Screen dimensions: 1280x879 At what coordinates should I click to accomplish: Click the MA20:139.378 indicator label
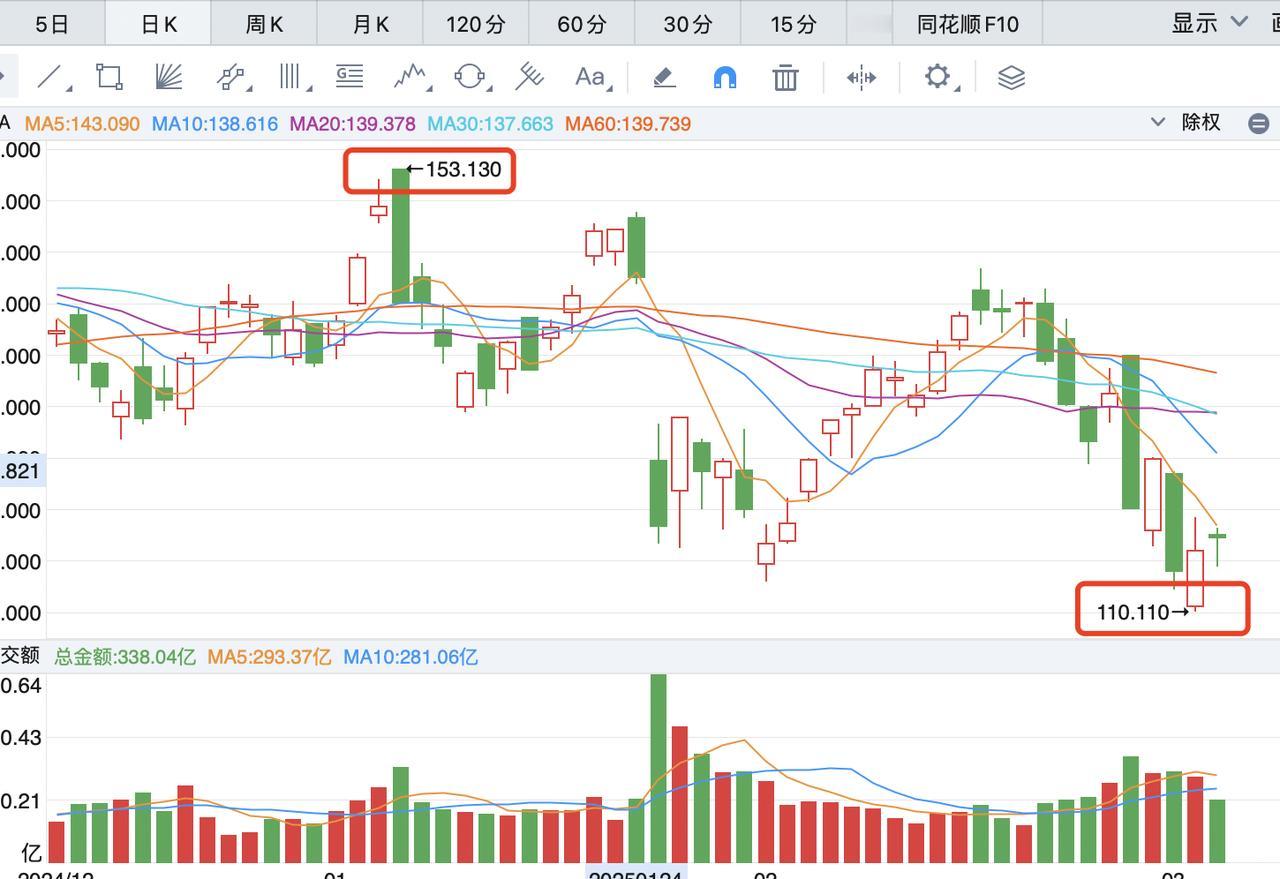352,124
